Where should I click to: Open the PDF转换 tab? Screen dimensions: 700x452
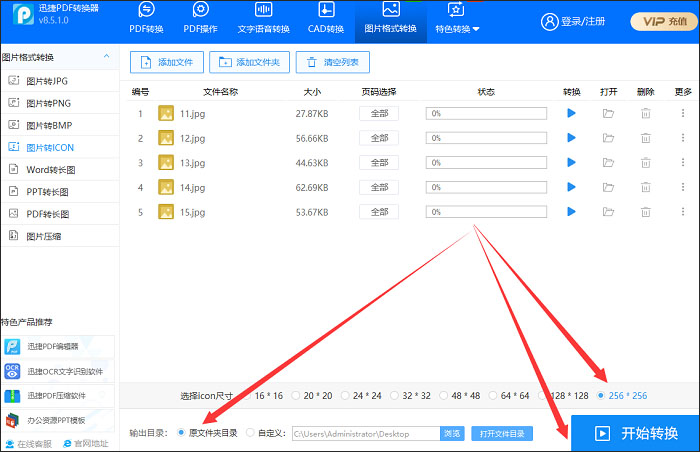pos(146,20)
